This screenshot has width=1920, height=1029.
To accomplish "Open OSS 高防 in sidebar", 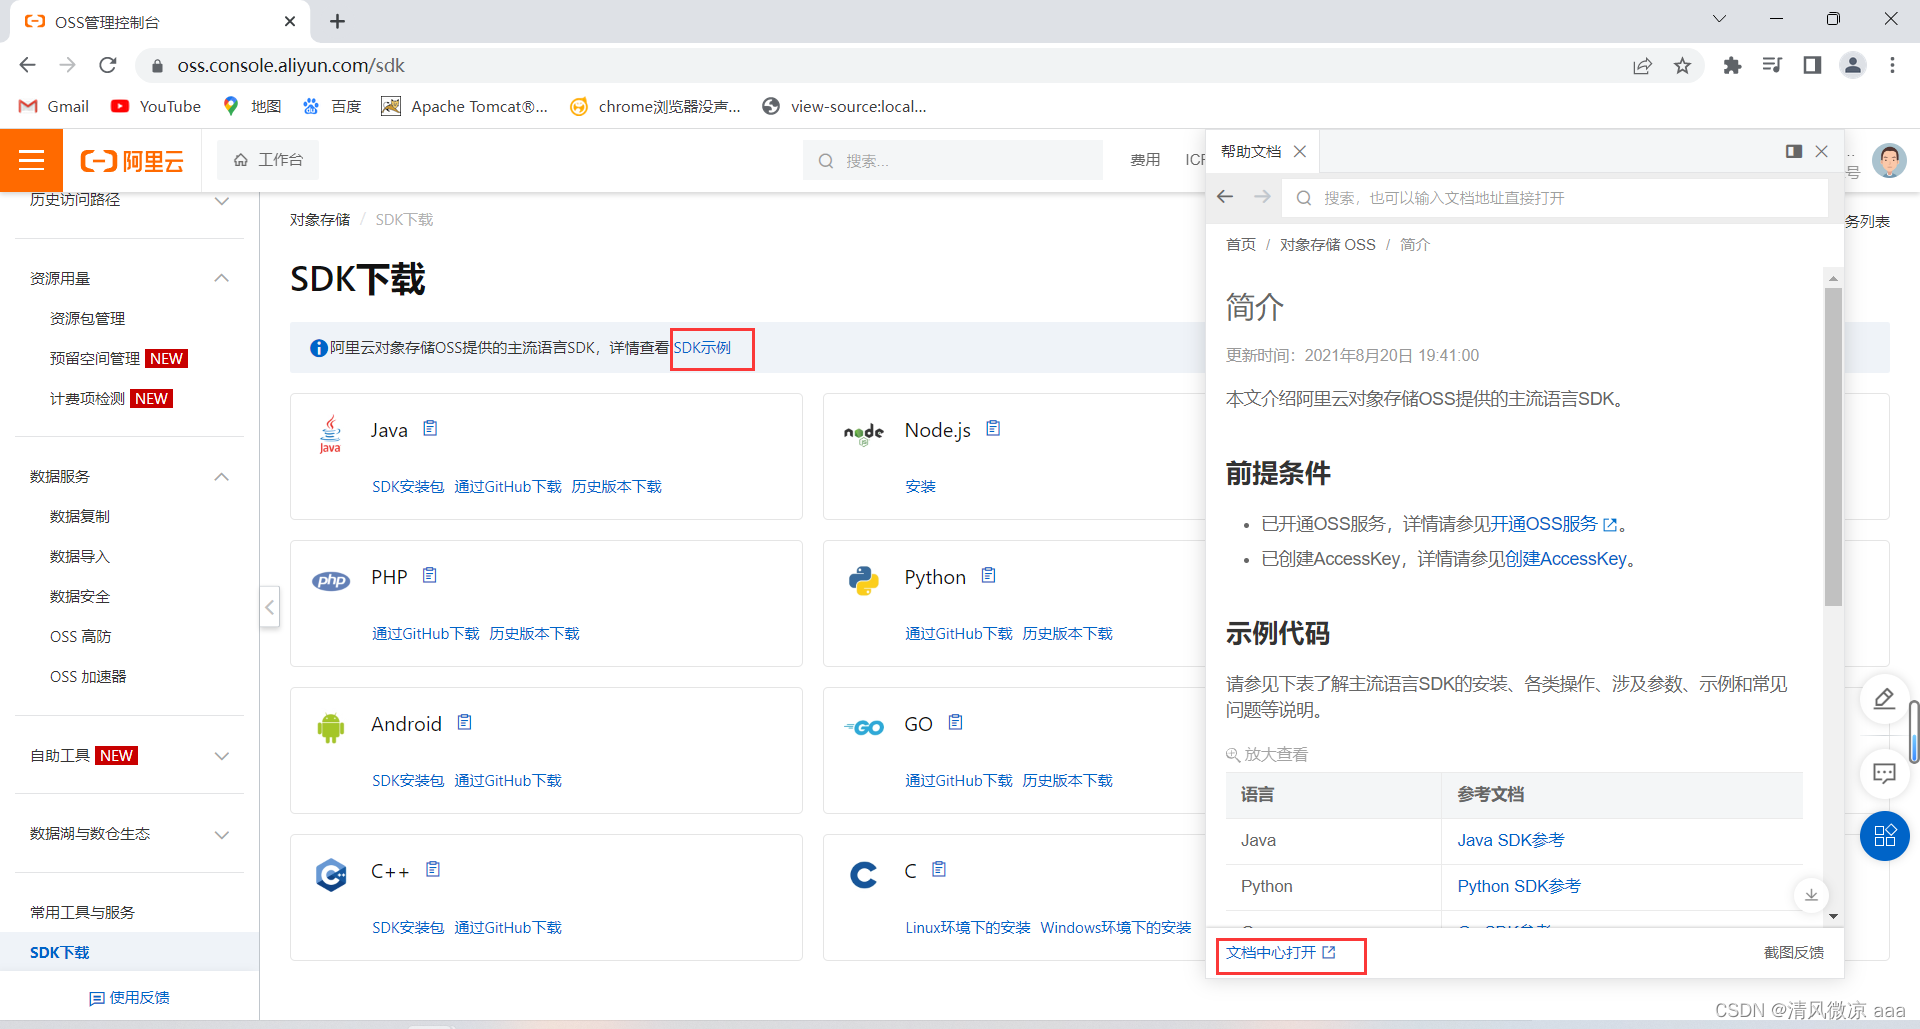I will point(81,637).
